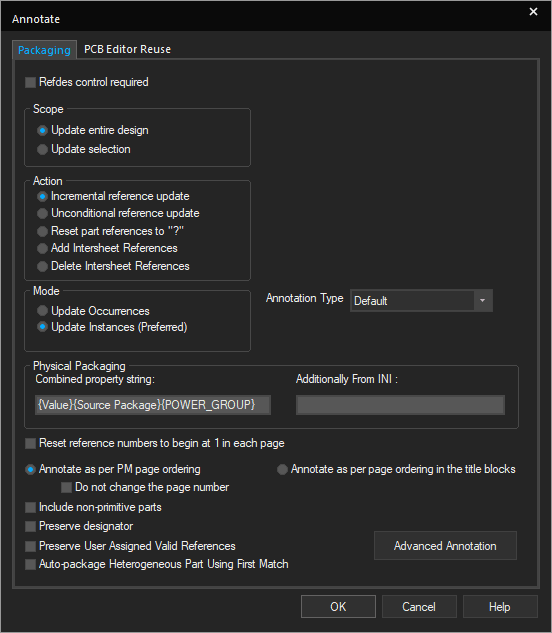Cancel the Annotate dialog

pyautogui.click(x=419, y=606)
